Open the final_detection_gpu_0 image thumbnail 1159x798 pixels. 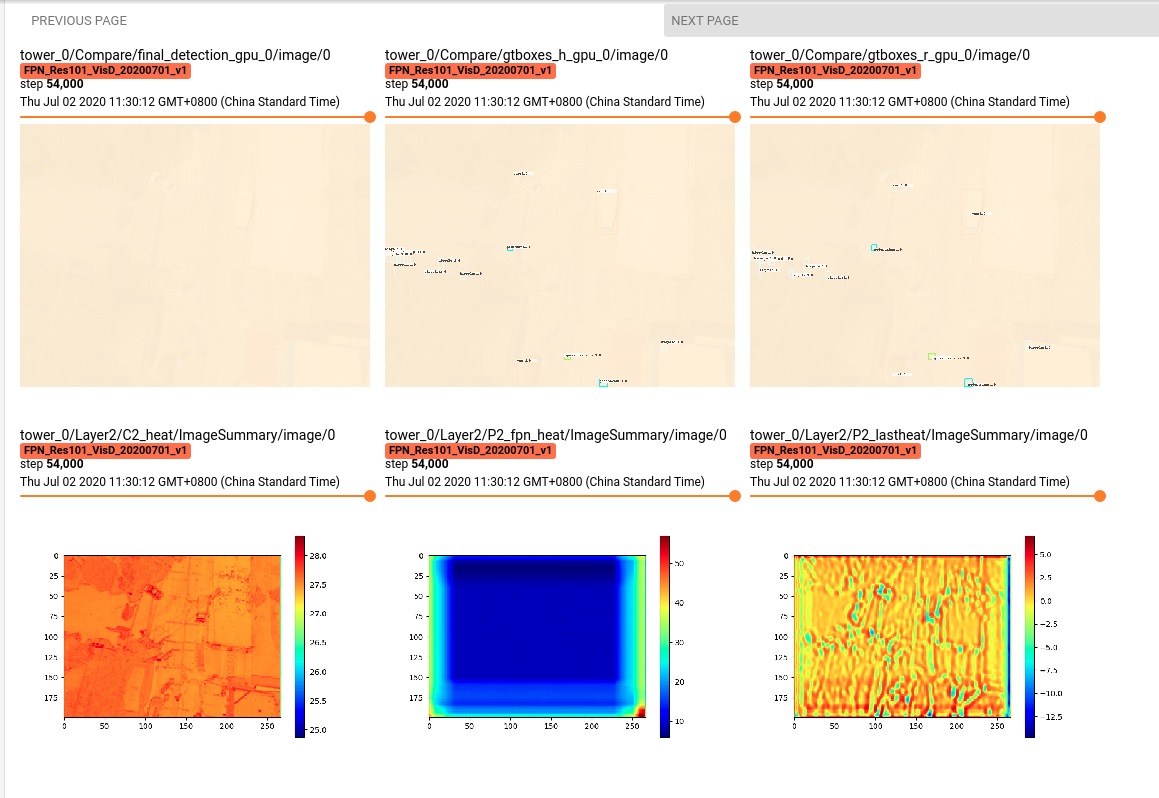[x=195, y=253]
